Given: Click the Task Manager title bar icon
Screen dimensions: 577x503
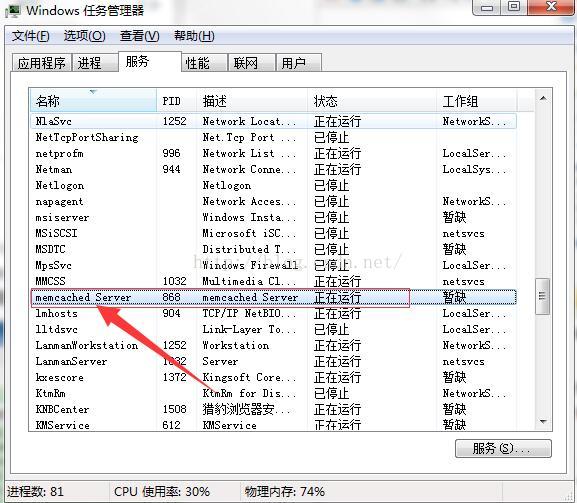Looking at the screenshot, I should click(x=13, y=11).
